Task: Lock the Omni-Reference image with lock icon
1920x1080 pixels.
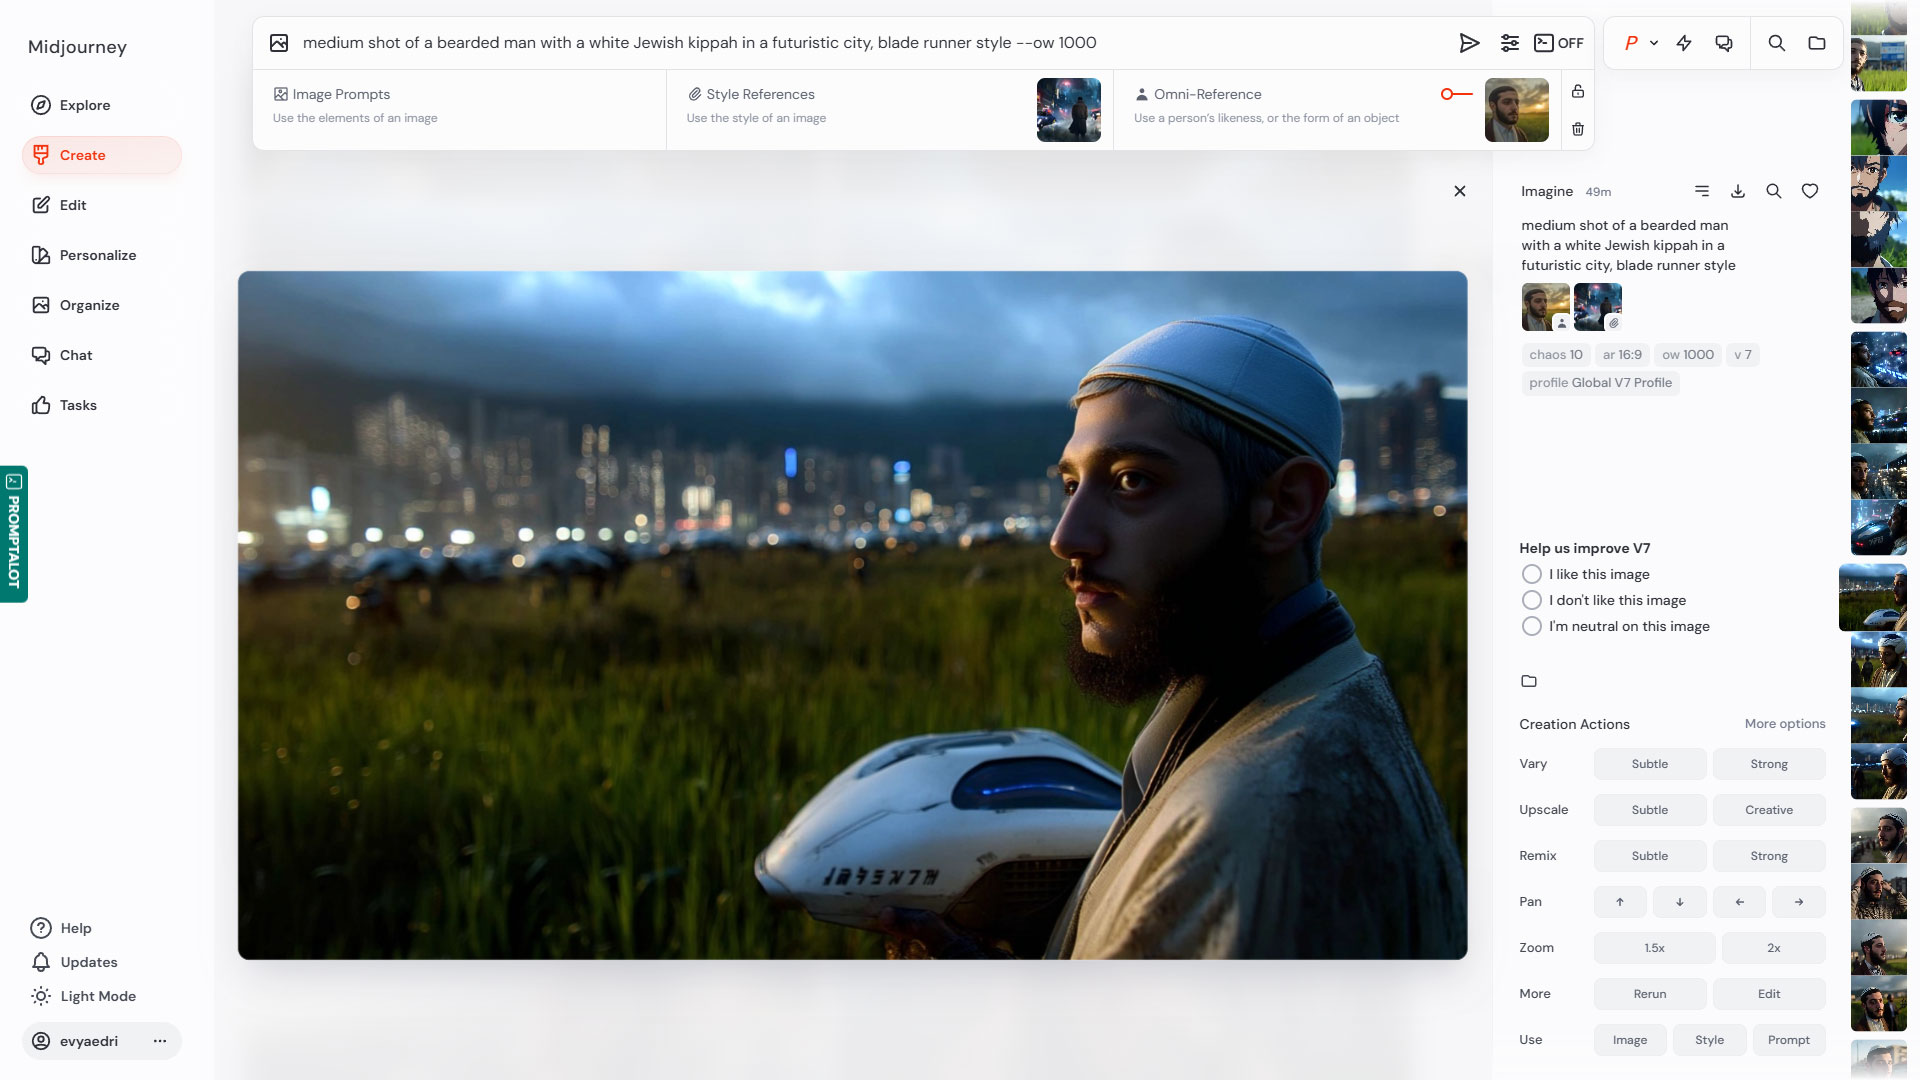Action: (x=1578, y=91)
